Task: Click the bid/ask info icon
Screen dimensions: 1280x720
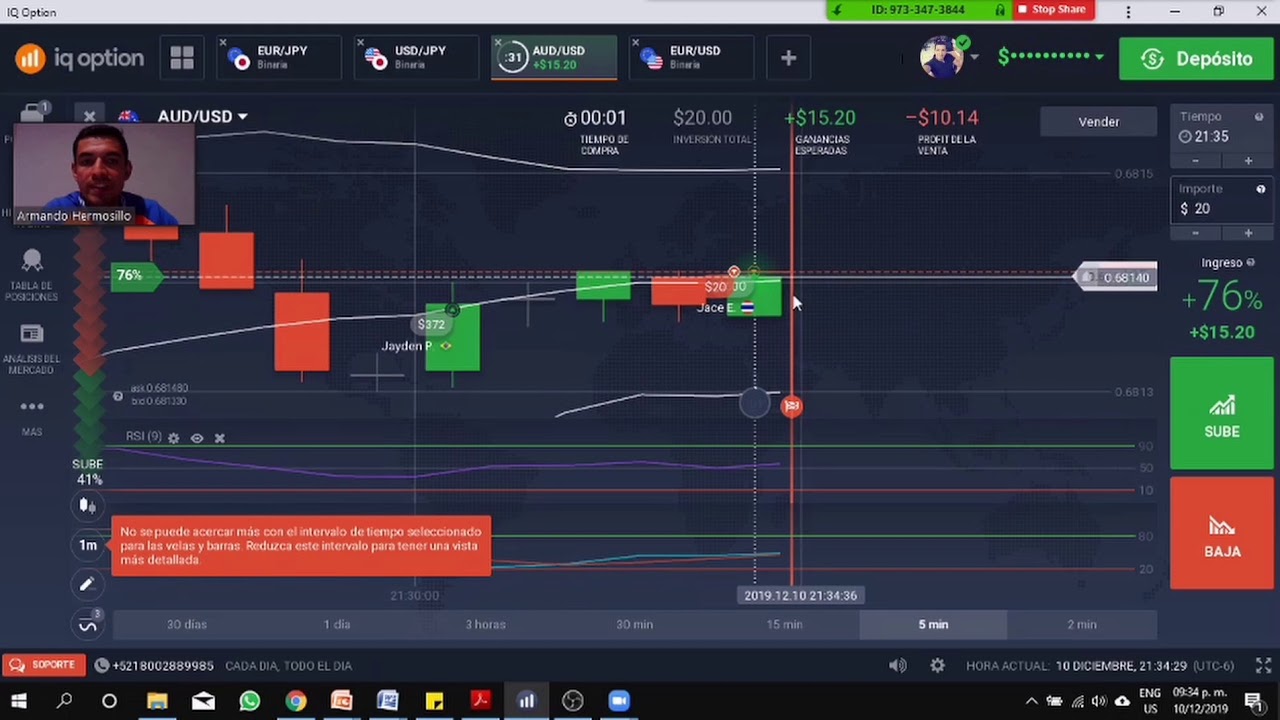Action: (117, 396)
